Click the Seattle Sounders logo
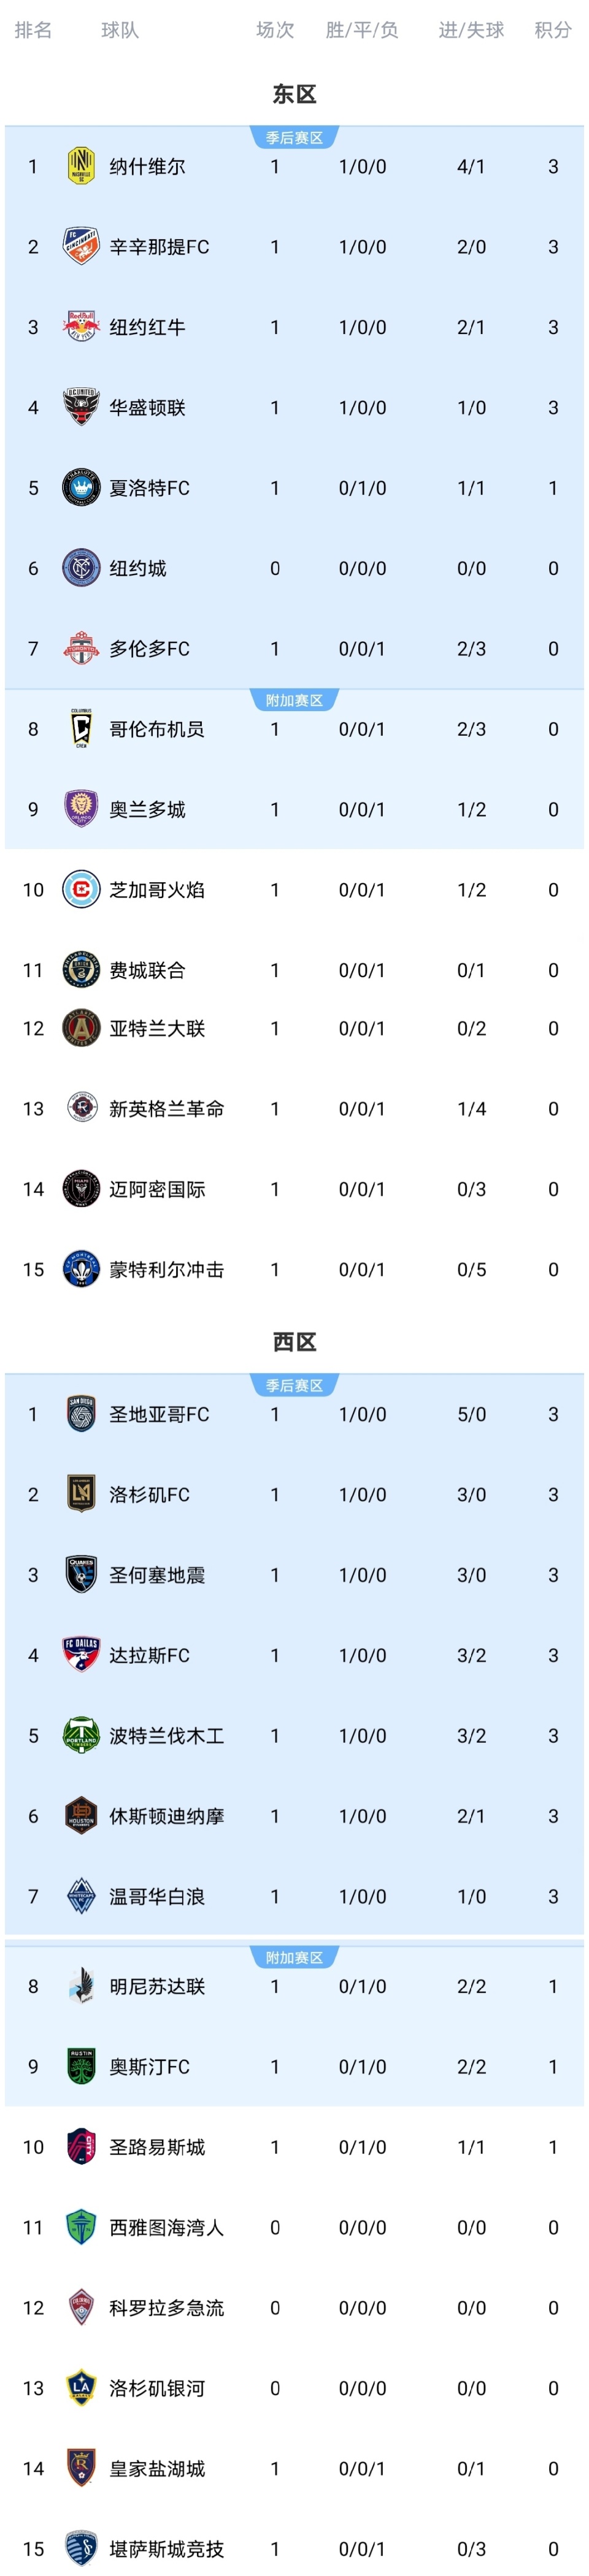The height and width of the screenshot is (2576, 589). [x=81, y=2227]
